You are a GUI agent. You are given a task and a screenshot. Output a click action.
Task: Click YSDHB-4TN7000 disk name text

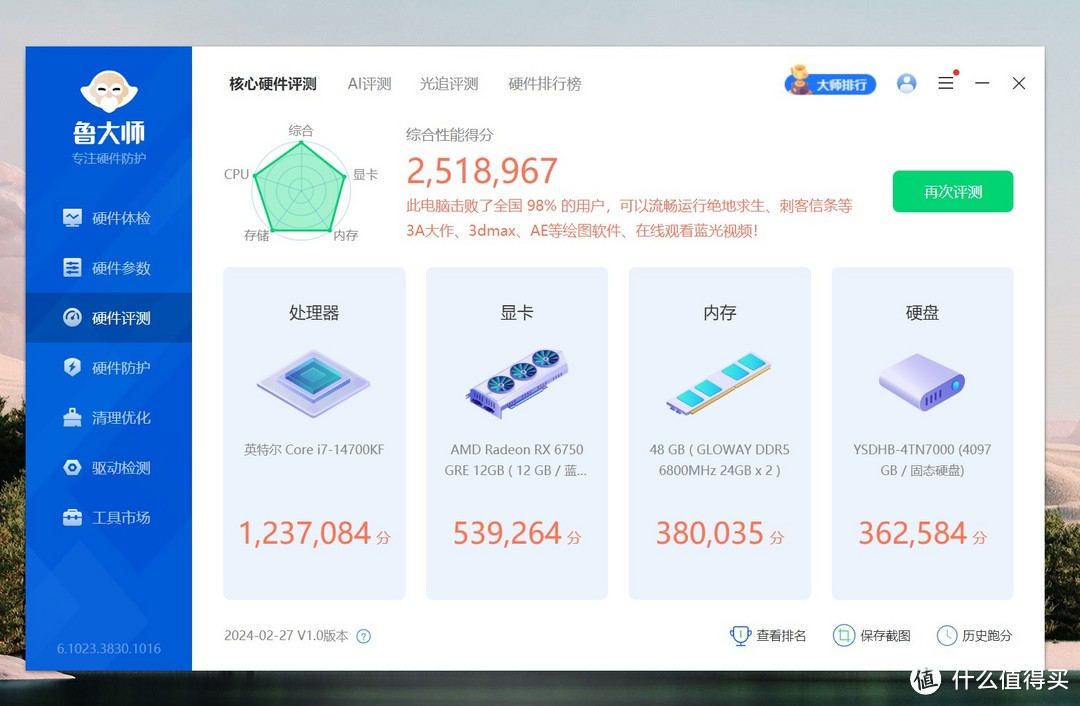(922, 460)
